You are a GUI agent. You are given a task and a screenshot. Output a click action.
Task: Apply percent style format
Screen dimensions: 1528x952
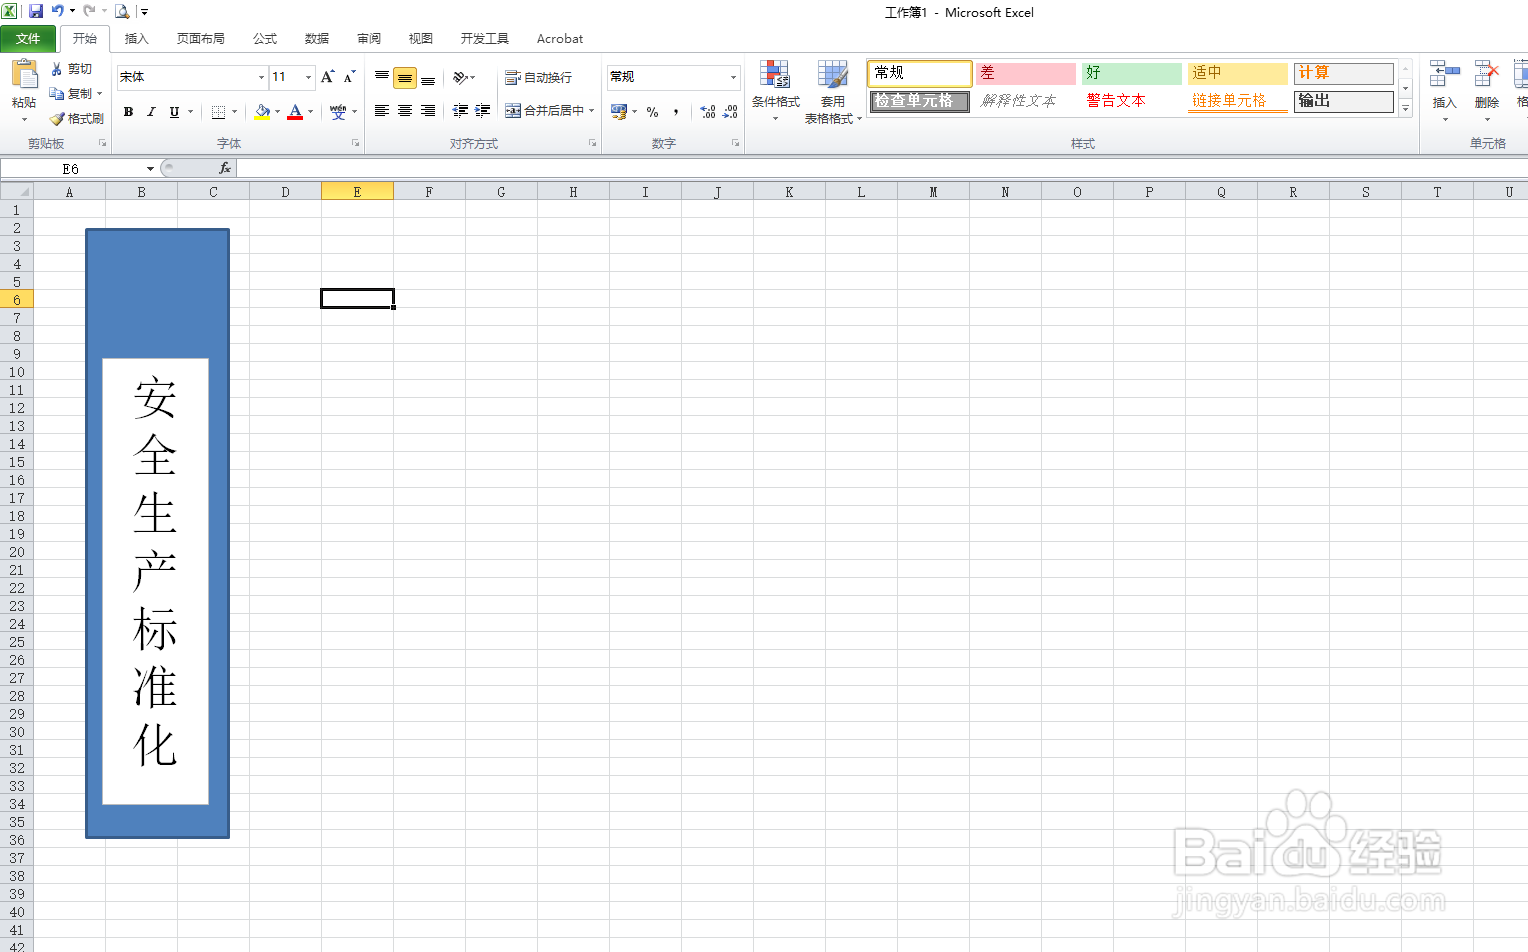pyautogui.click(x=653, y=112)
